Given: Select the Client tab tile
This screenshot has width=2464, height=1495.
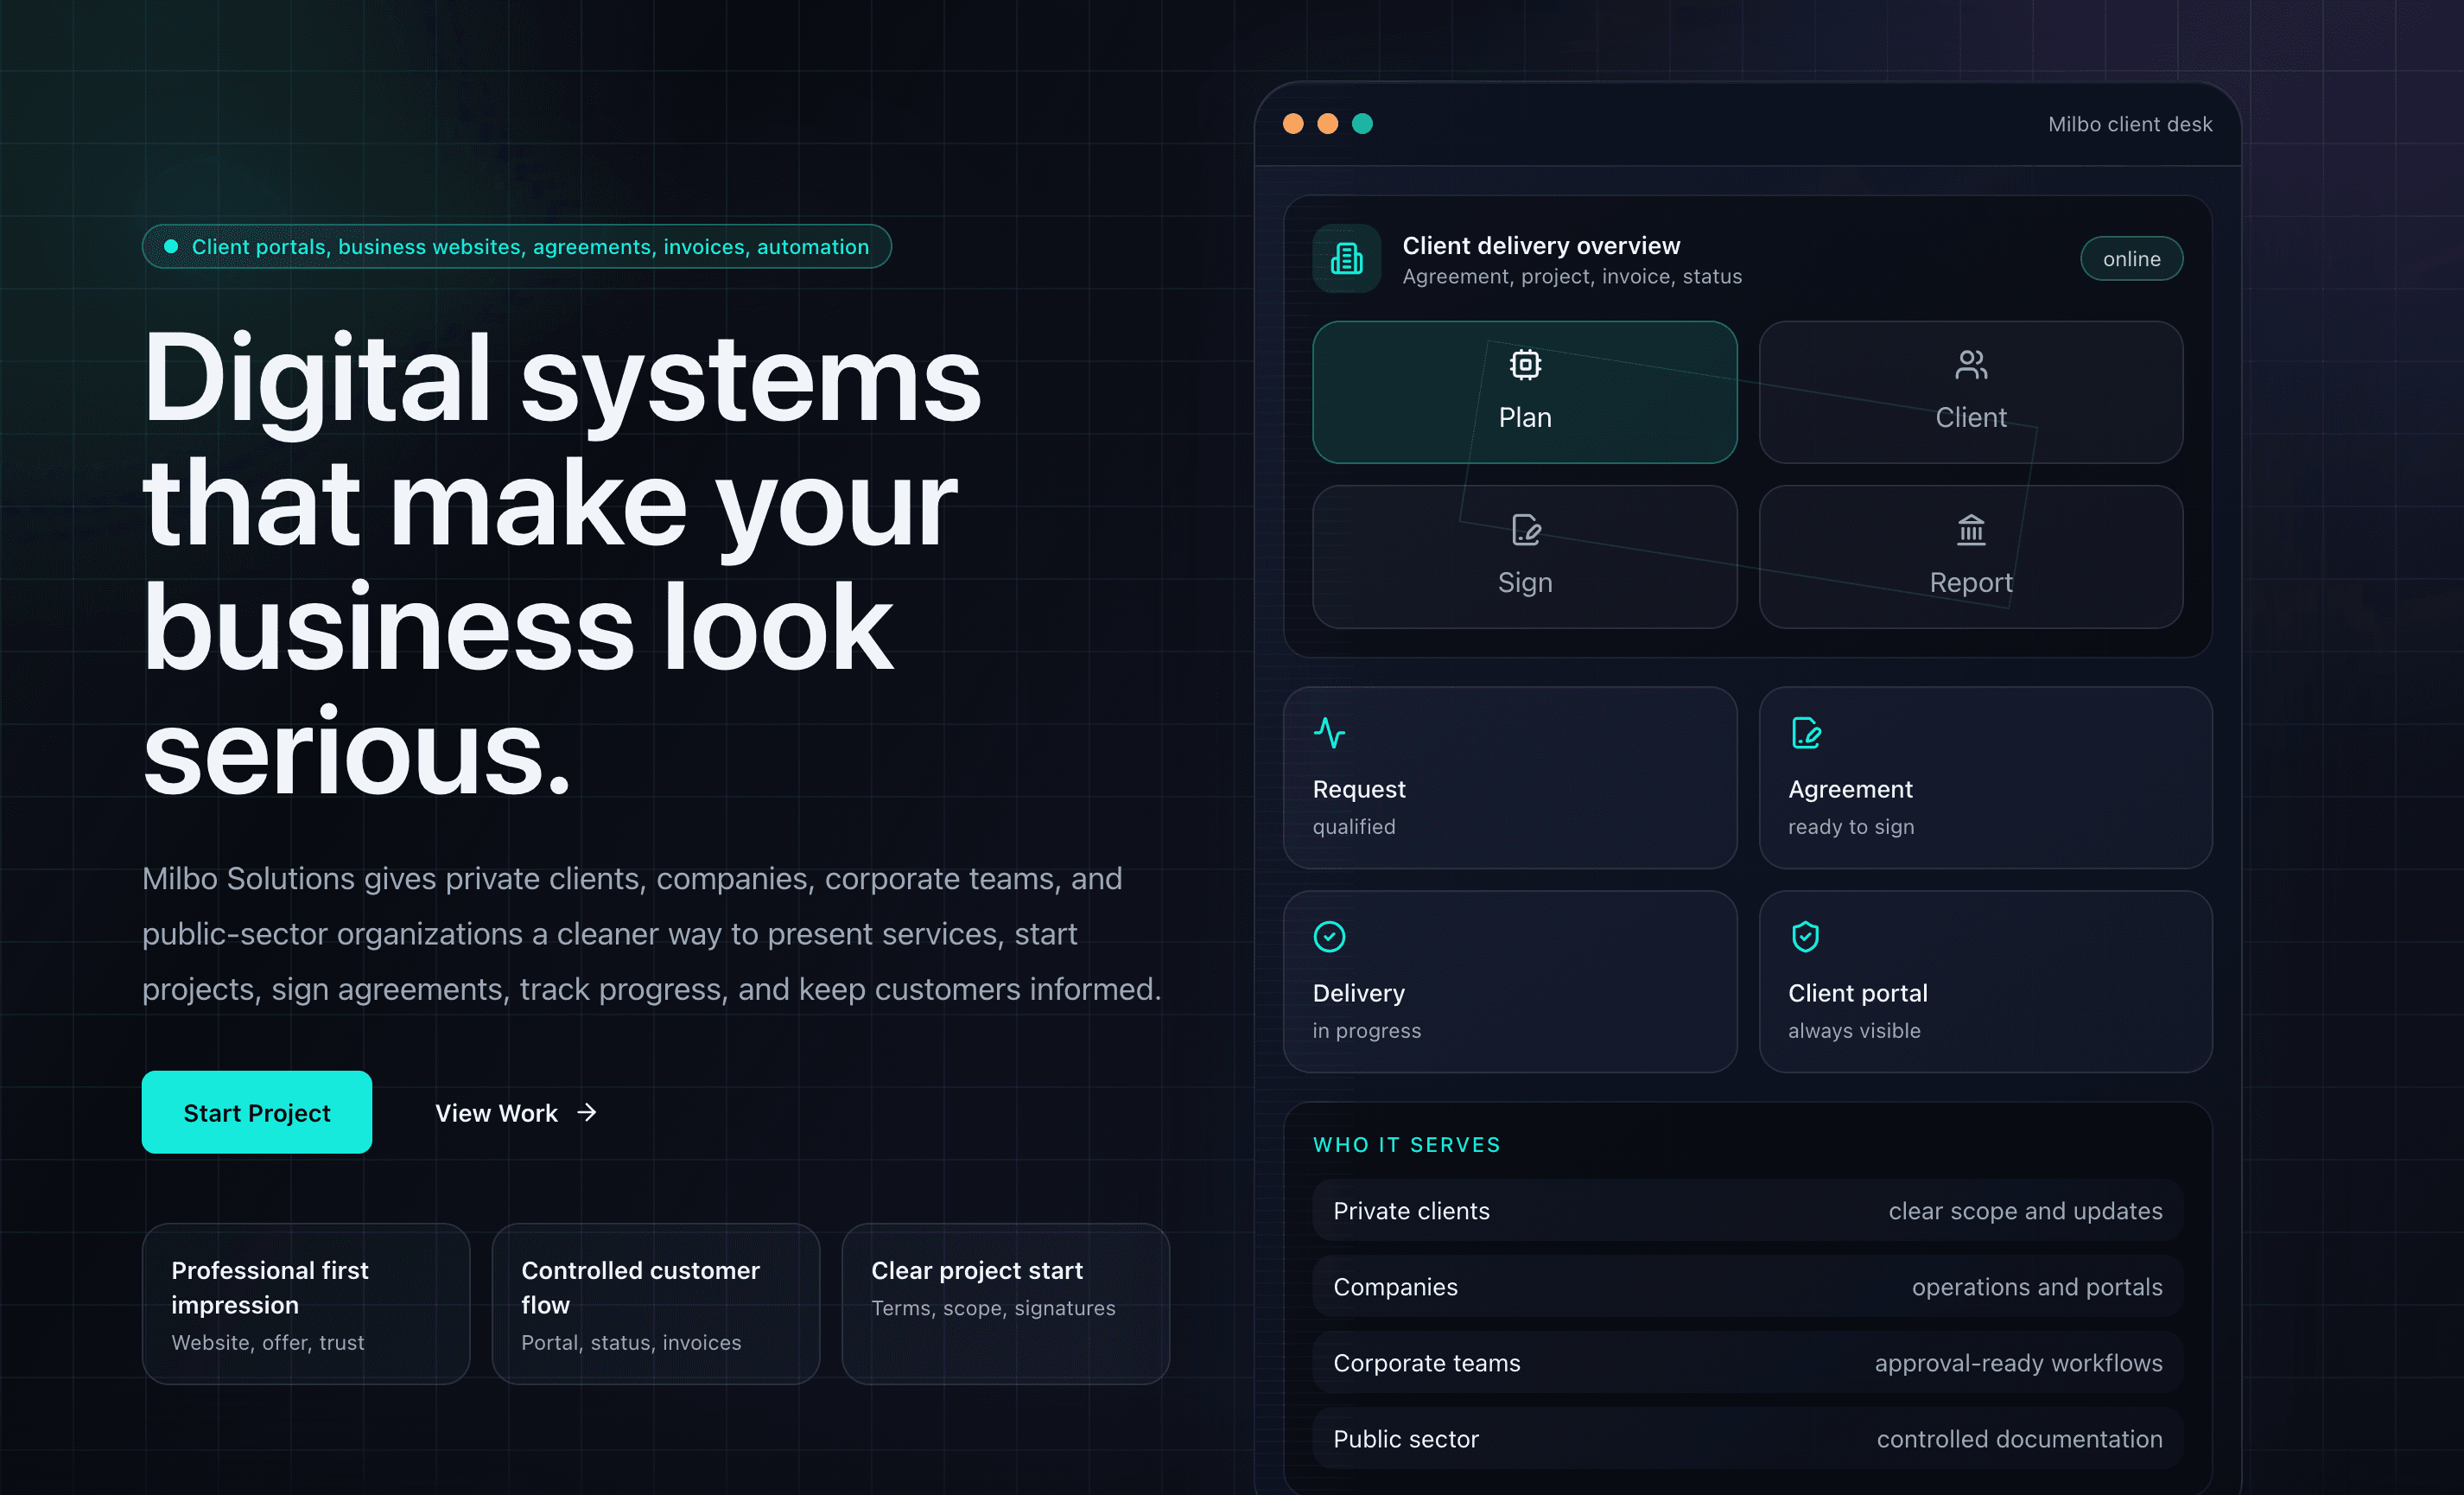Looking at the screenshot, I should [x=1970, y=392].
